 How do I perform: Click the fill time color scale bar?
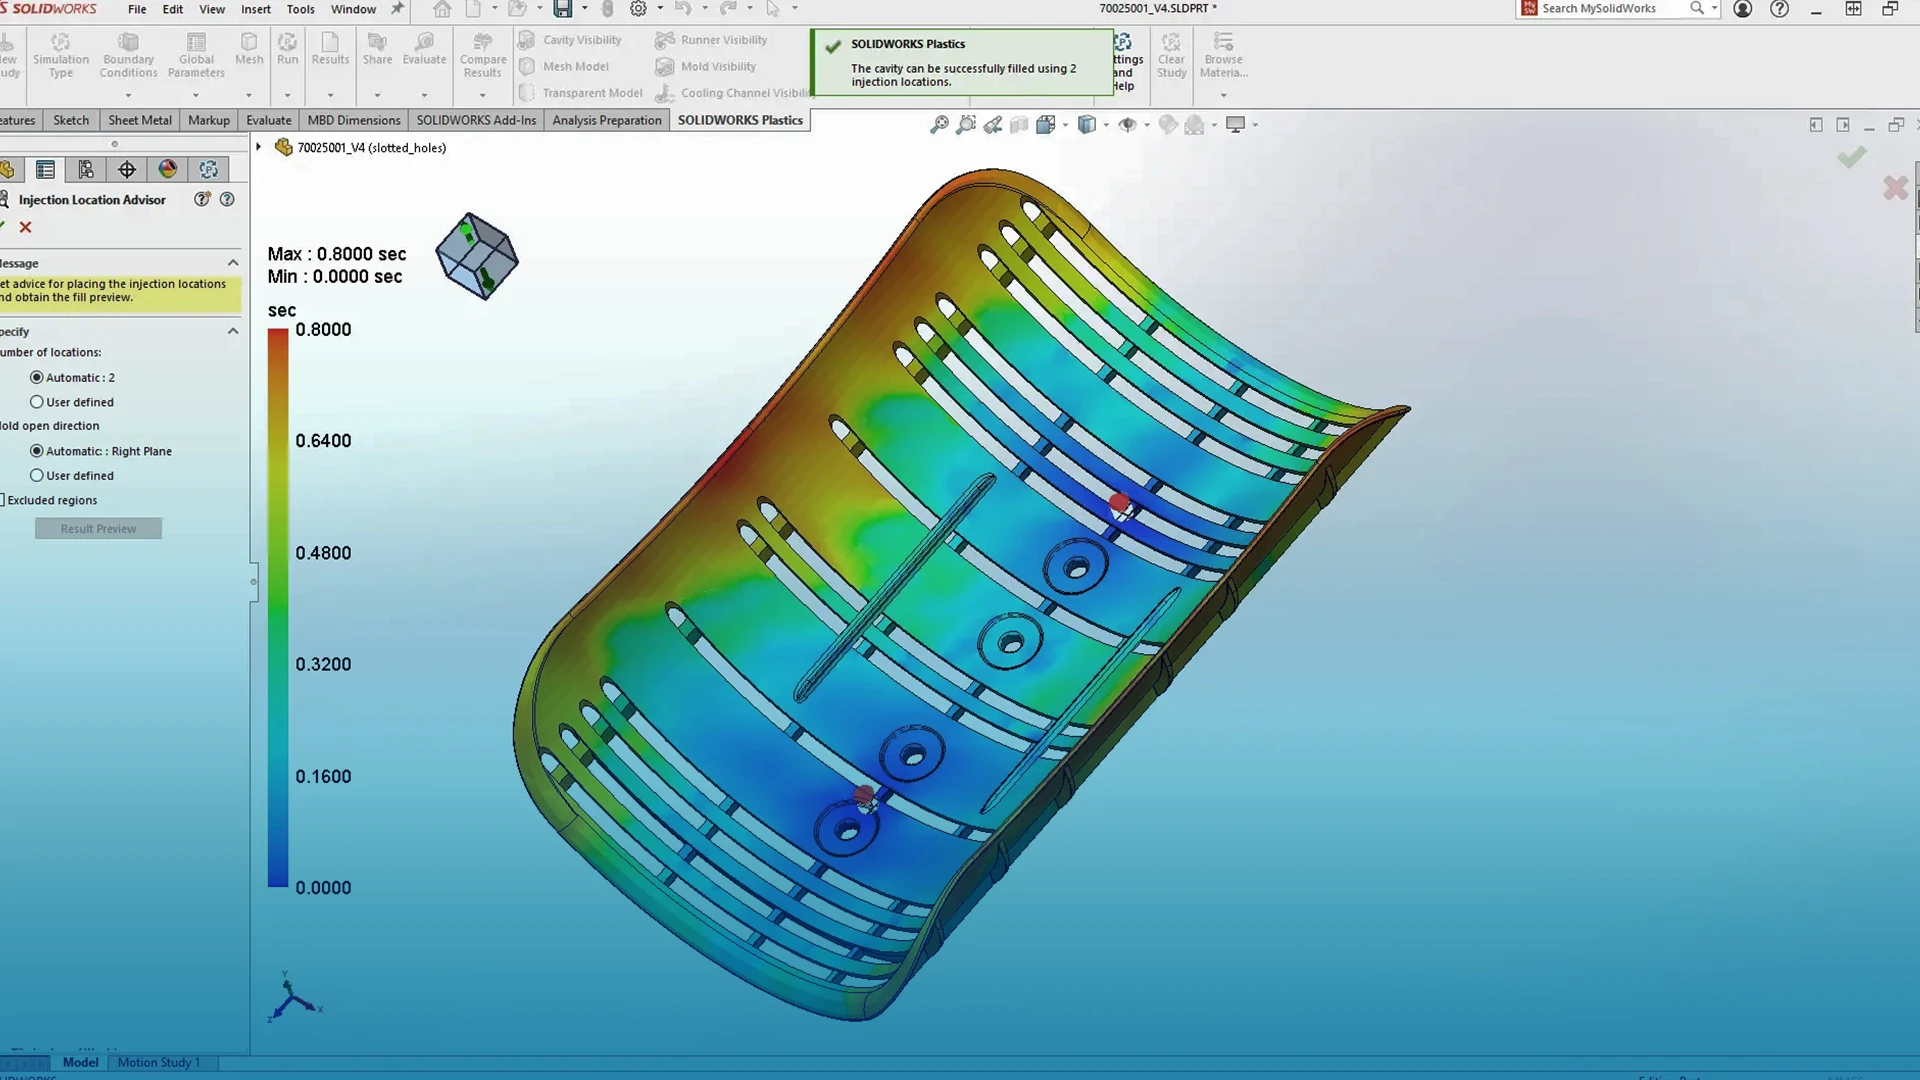(x=278, y=600)
